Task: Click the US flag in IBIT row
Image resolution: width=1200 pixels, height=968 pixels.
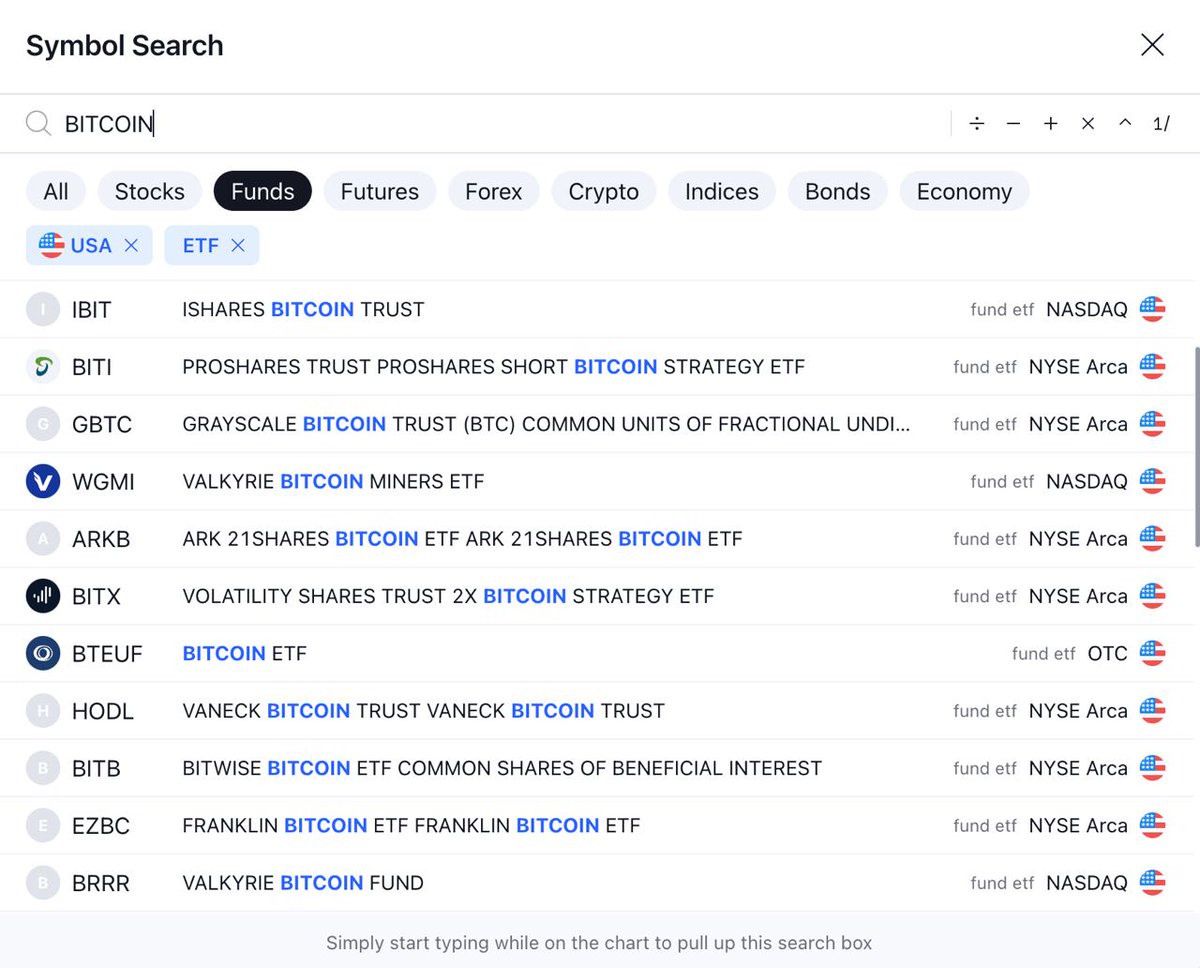Action: tap(1152, 310)
